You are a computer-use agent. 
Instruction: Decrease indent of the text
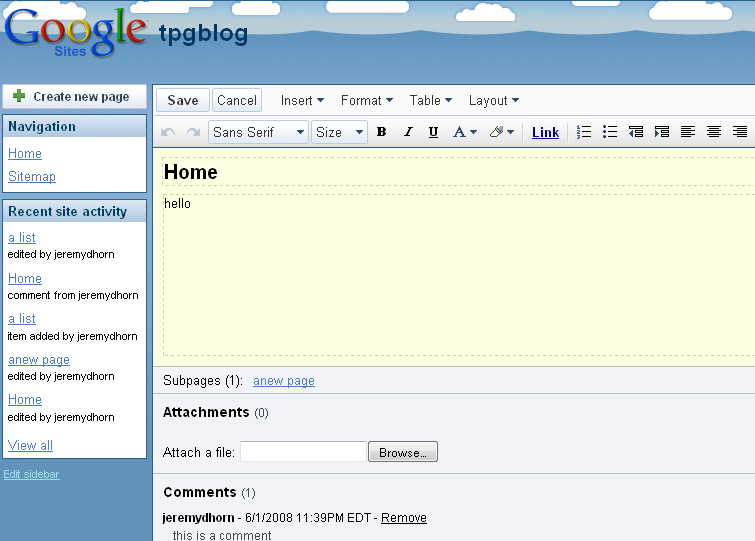point(636,132)
